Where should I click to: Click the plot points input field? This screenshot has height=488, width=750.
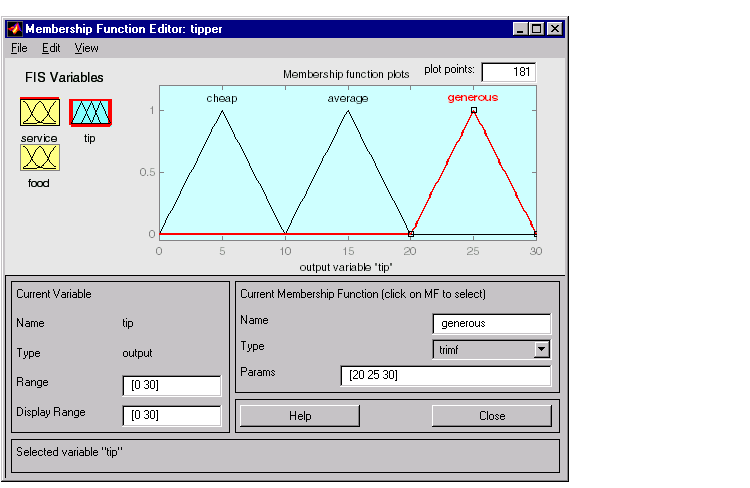508,72
